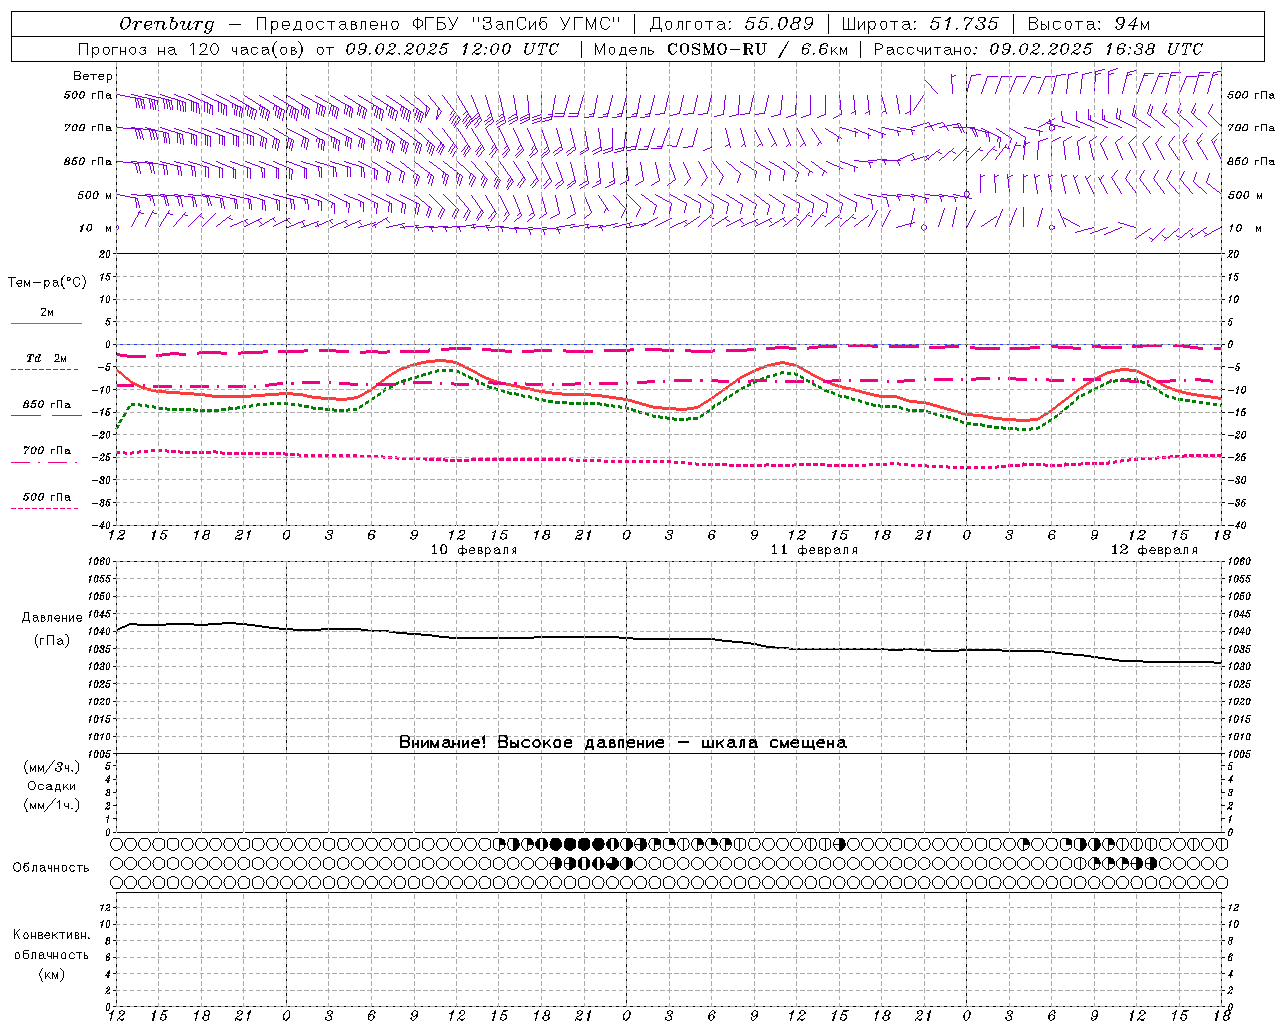This screenshot has width=1280, height=1024.
Task: Click the '(мм/3ч.)' precipitation unit label
Action: point(52,767)
